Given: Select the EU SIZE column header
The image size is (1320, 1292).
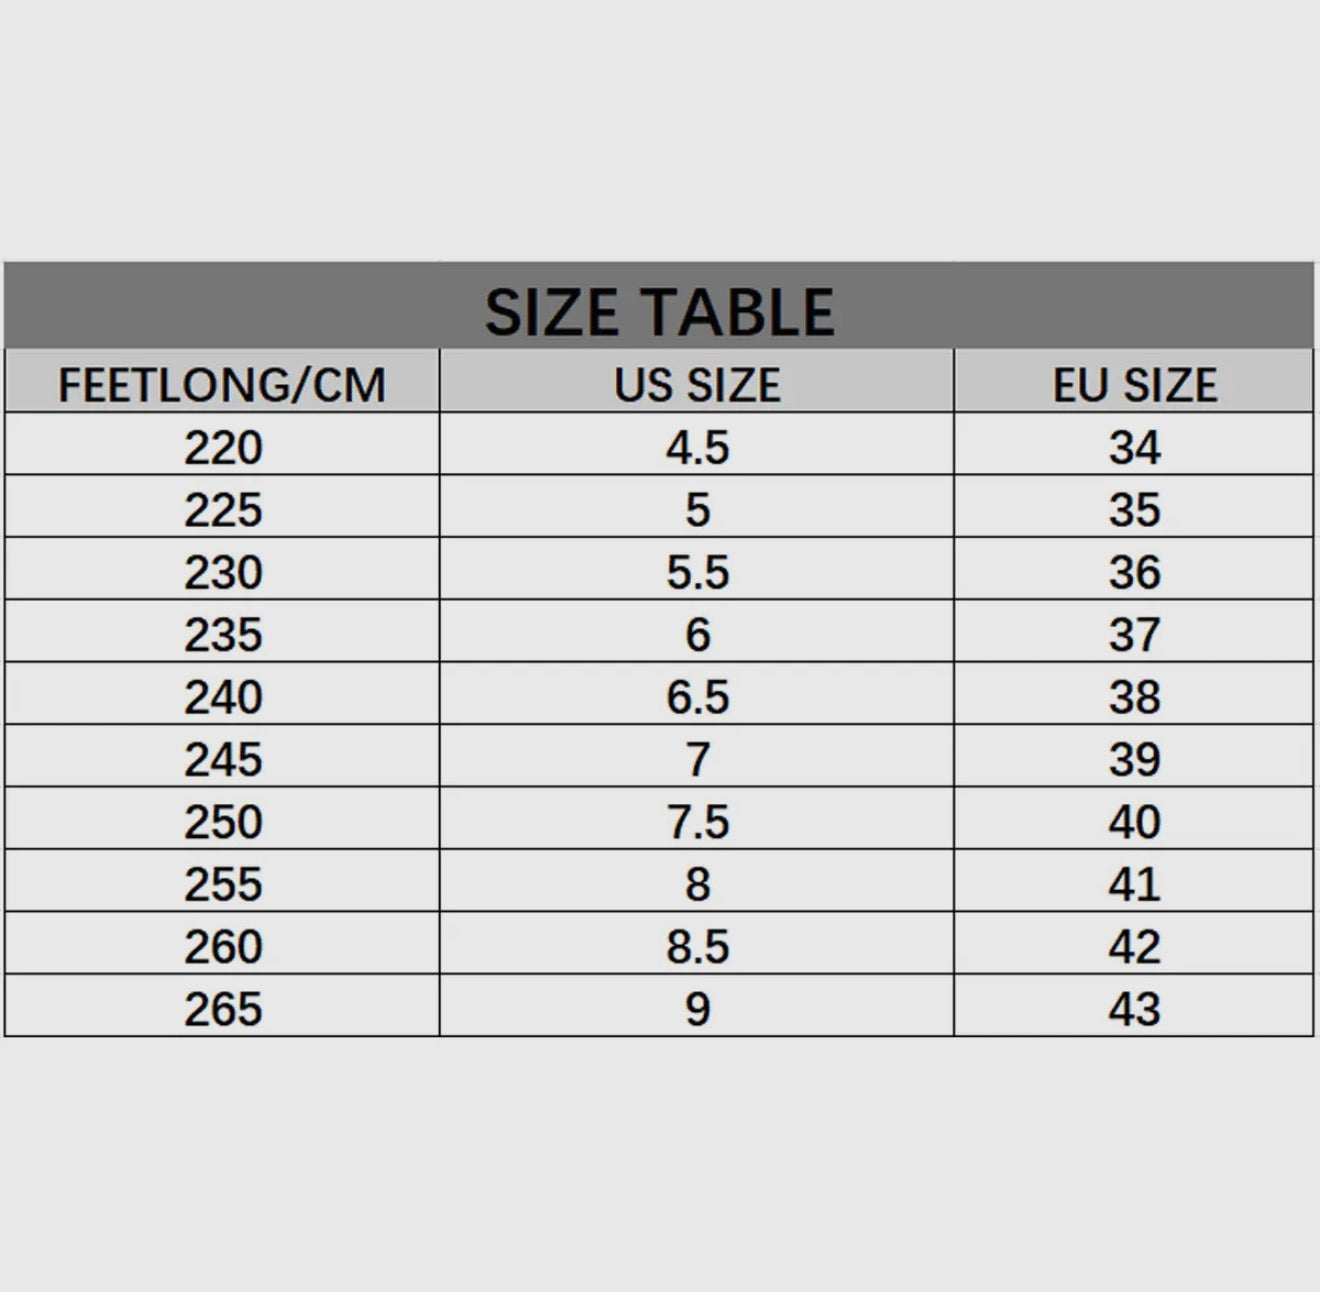Looking at the screenshot, I should click(x=1134, y=385).
